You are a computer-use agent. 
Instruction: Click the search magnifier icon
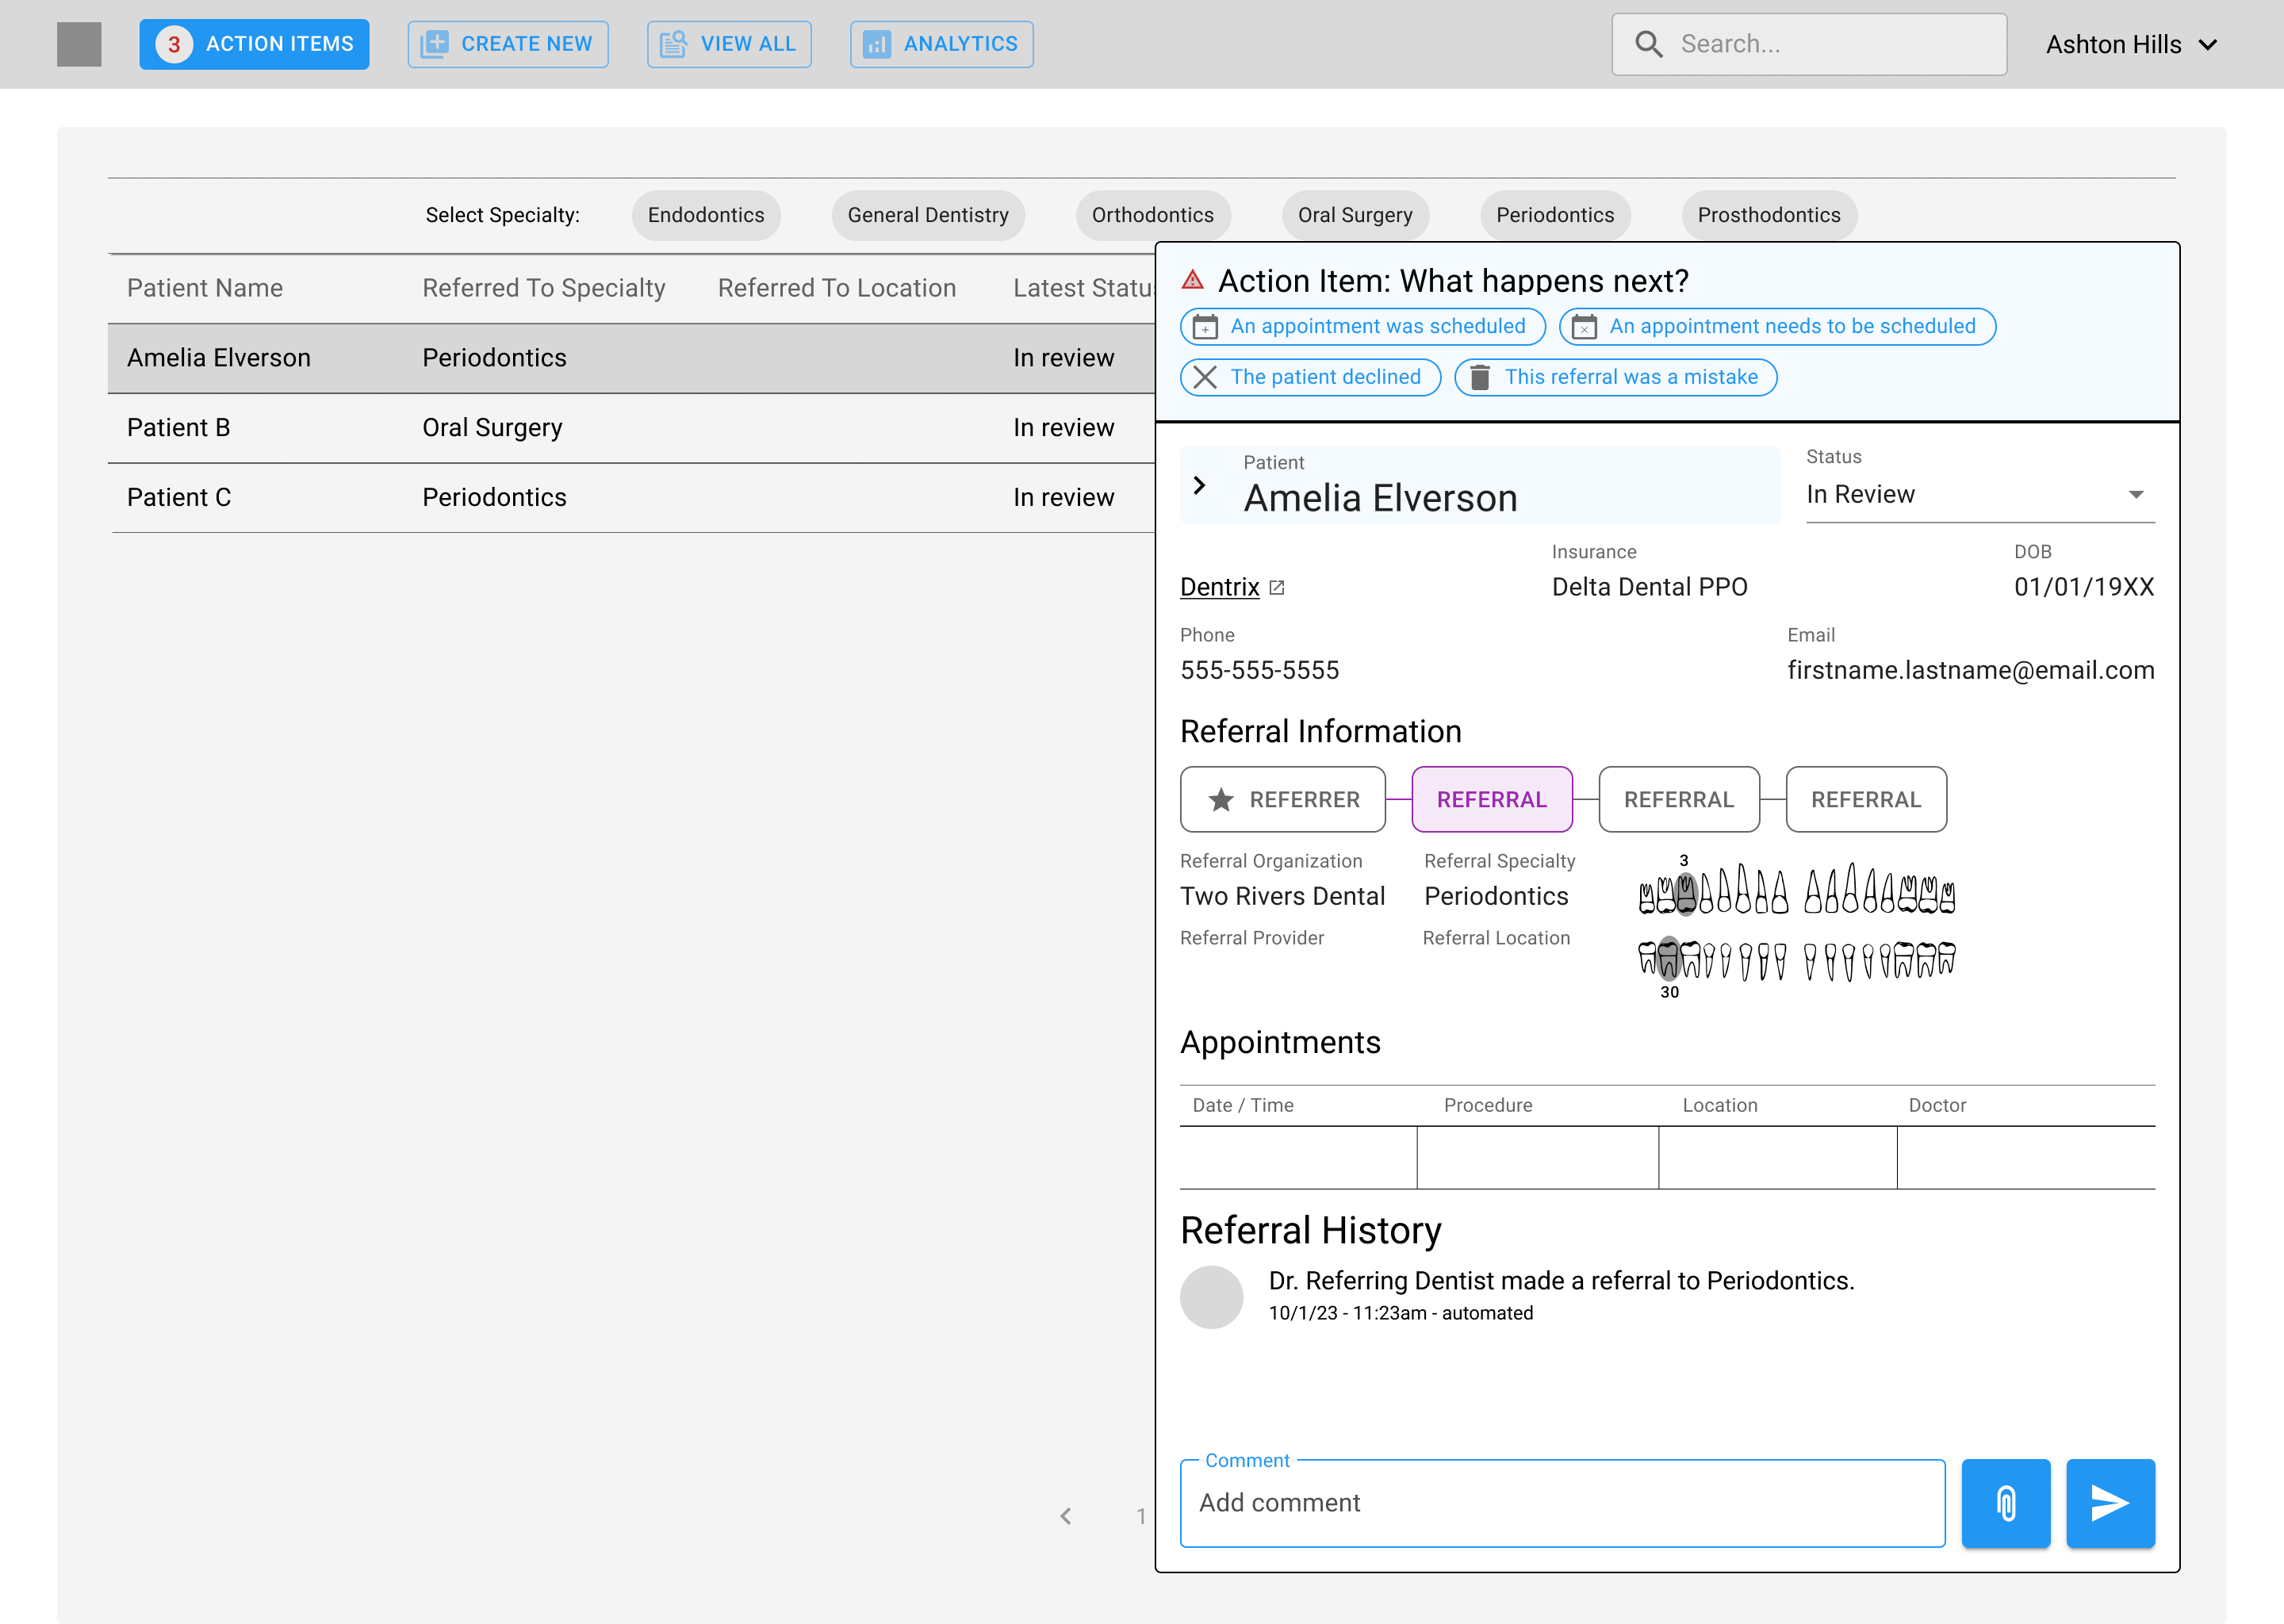(1648, 44)
